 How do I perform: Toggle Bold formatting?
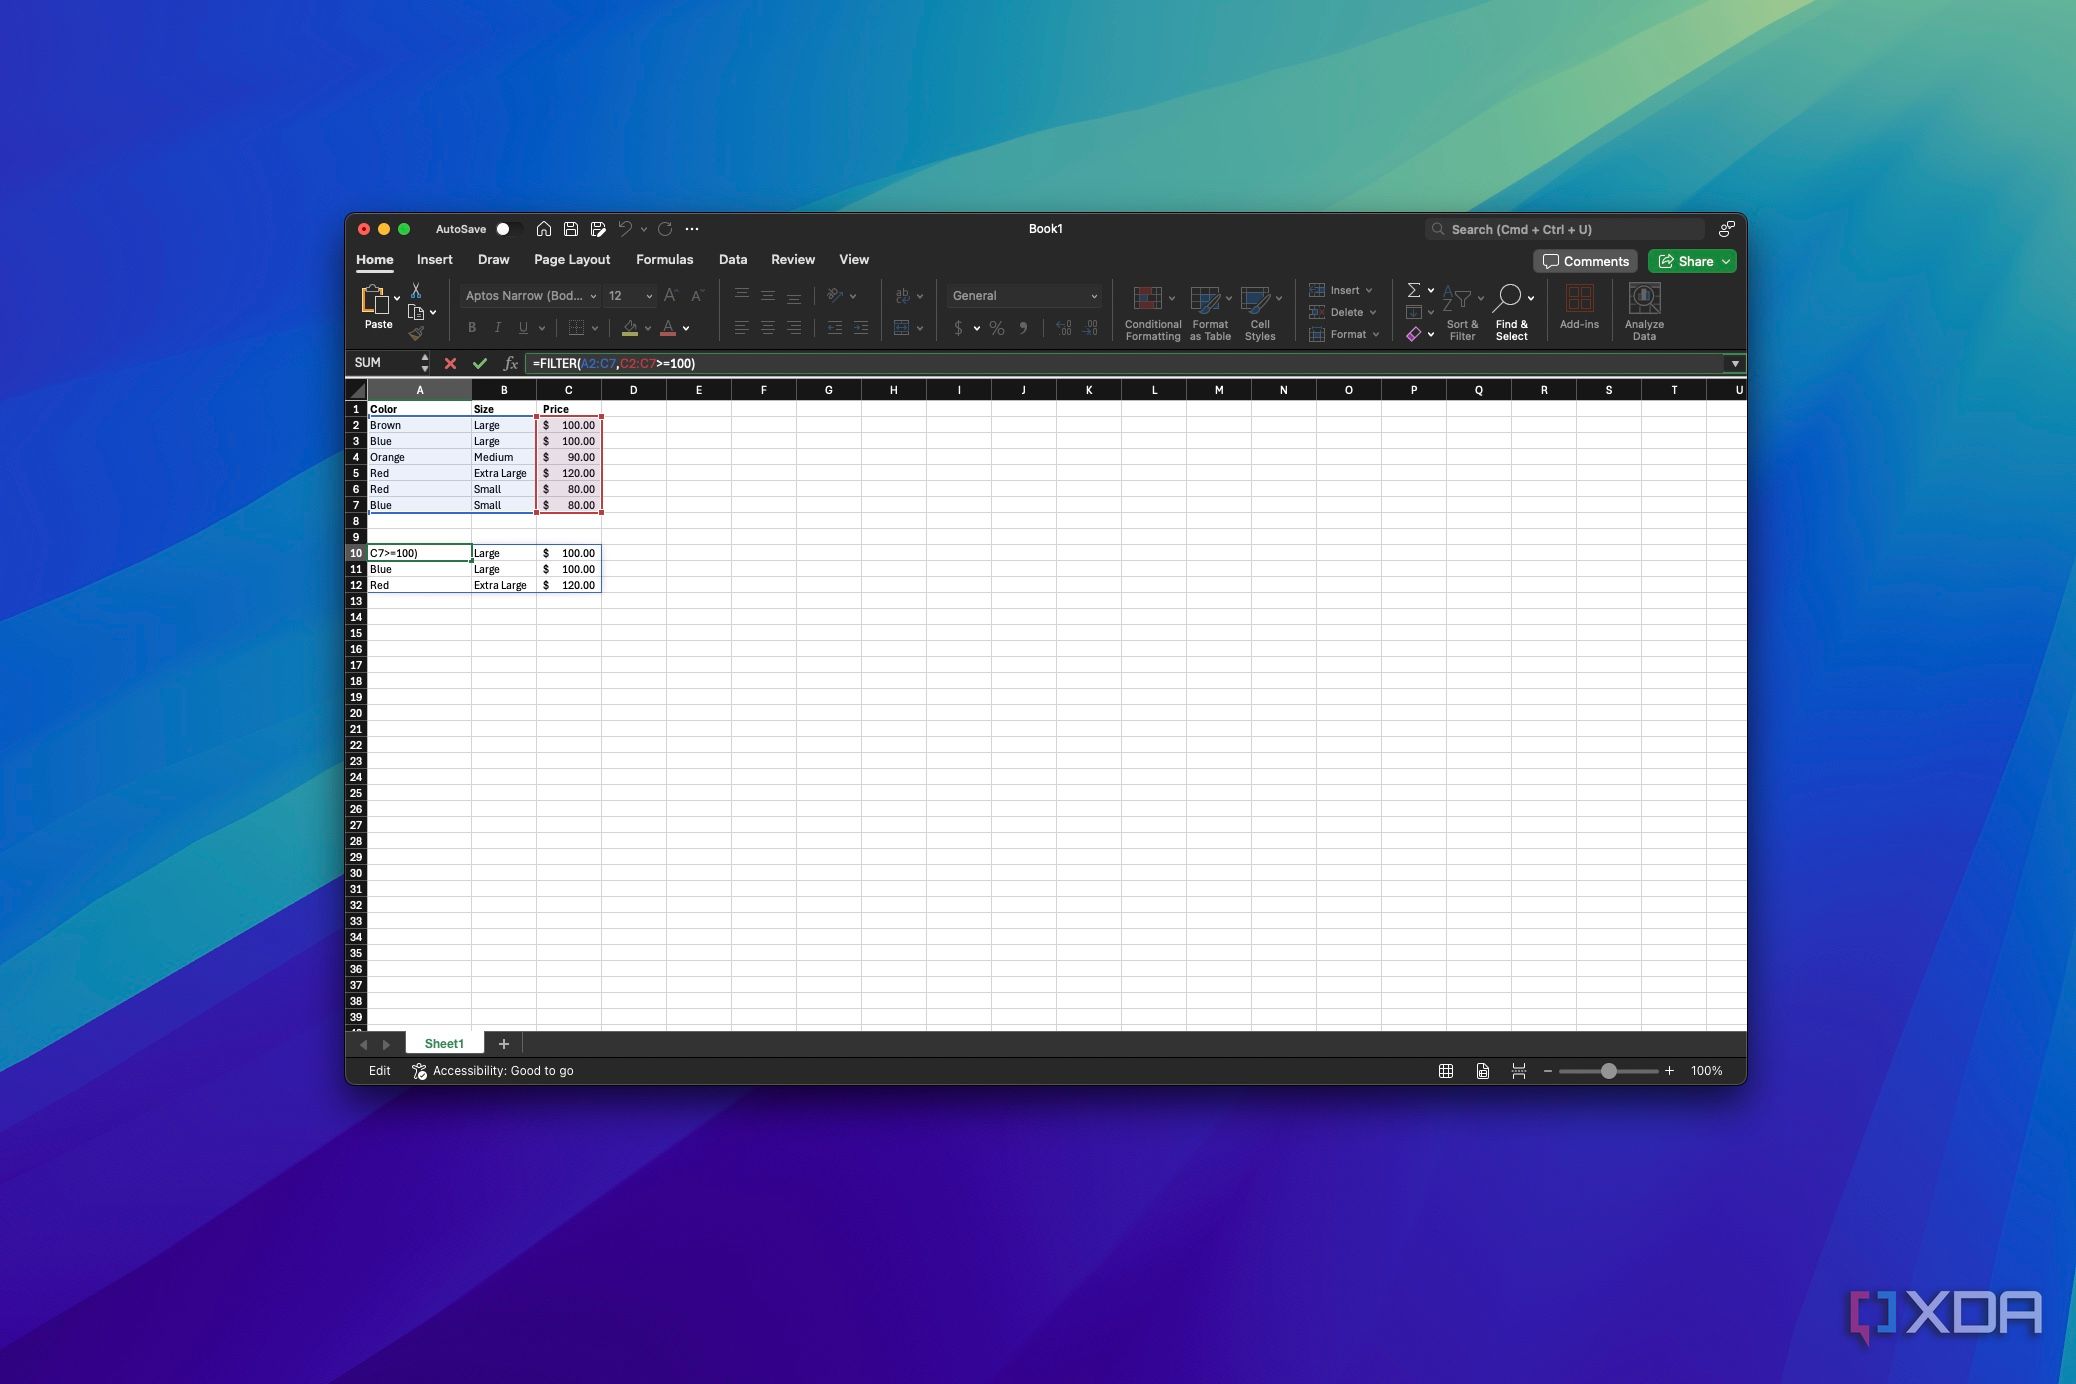(472, 328)
